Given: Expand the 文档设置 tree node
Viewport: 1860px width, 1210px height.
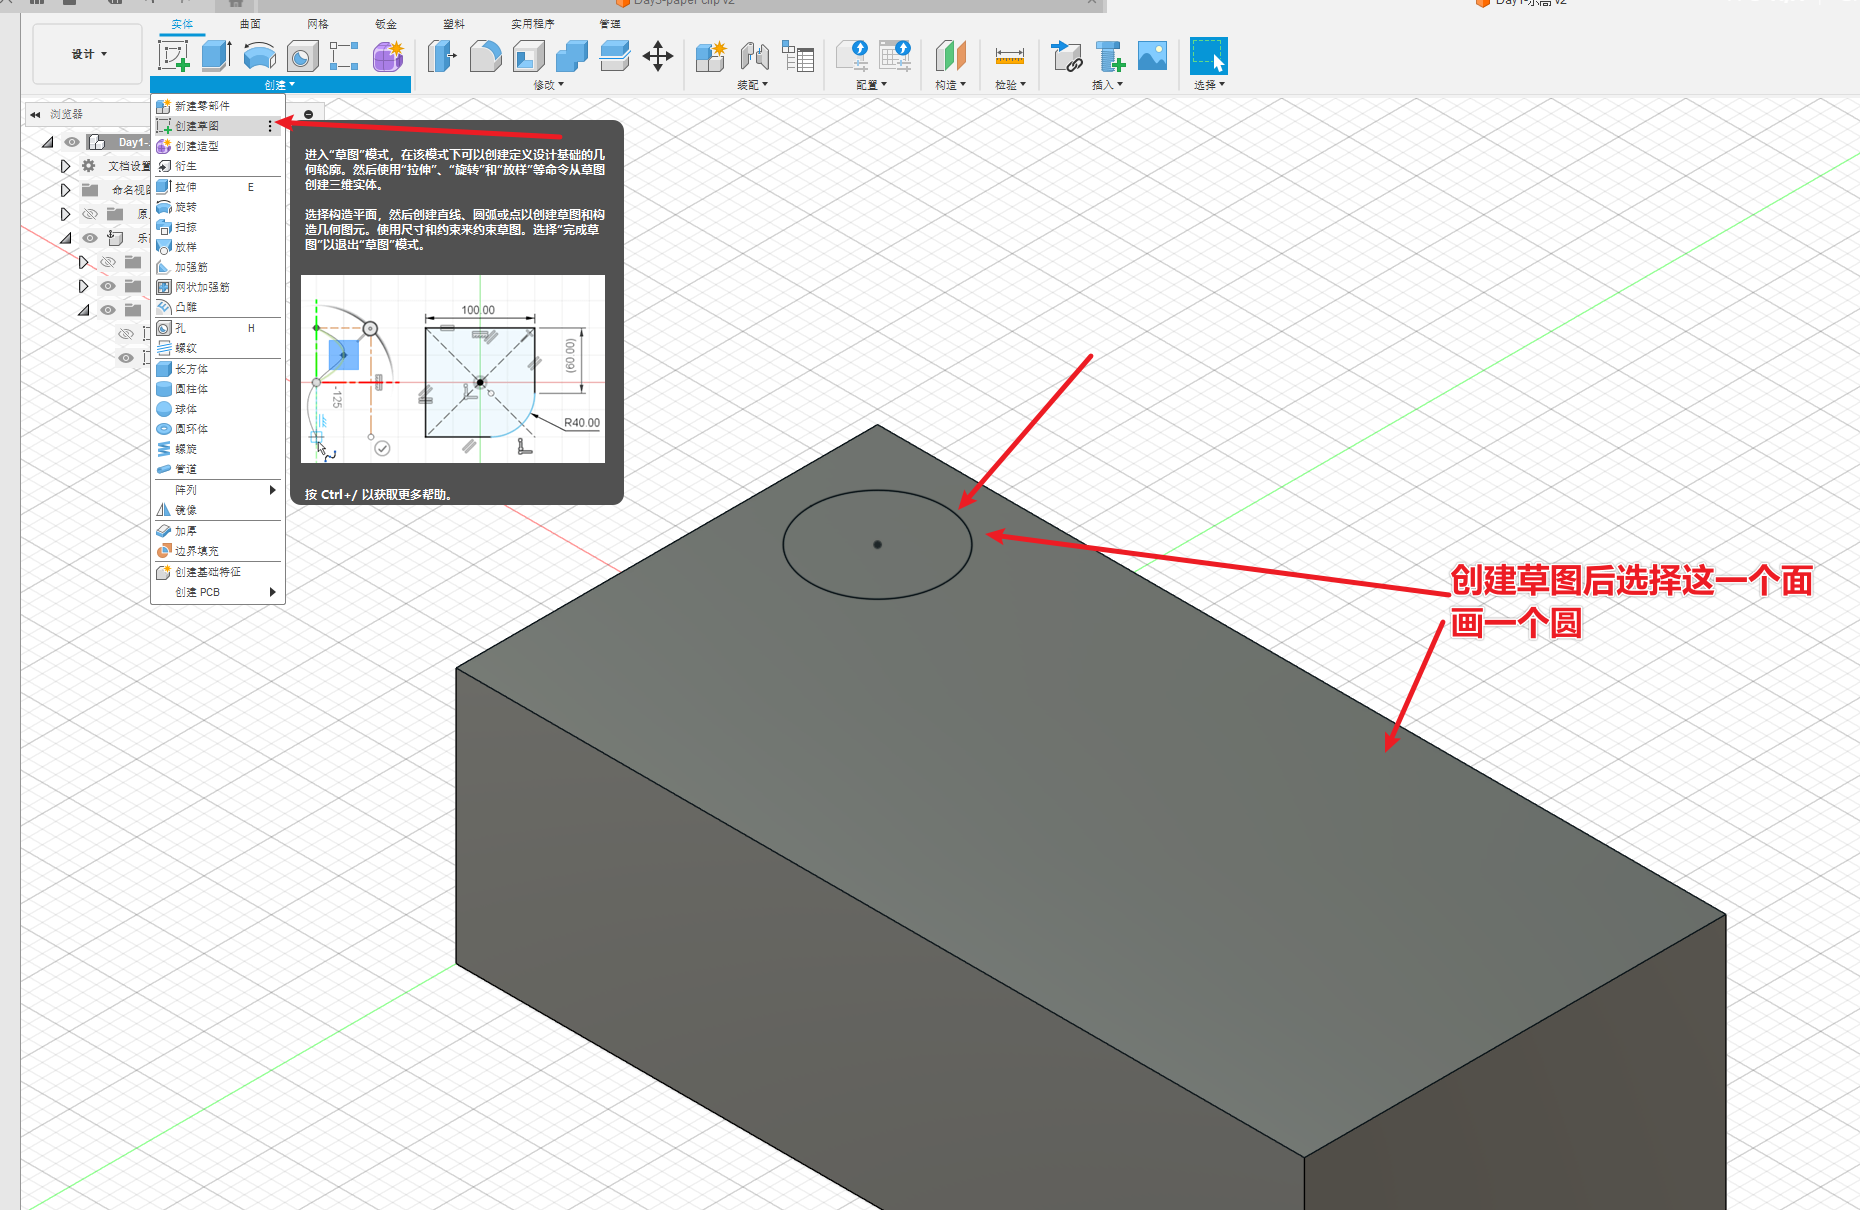Looking at the screenshot, I should [65, 166].
